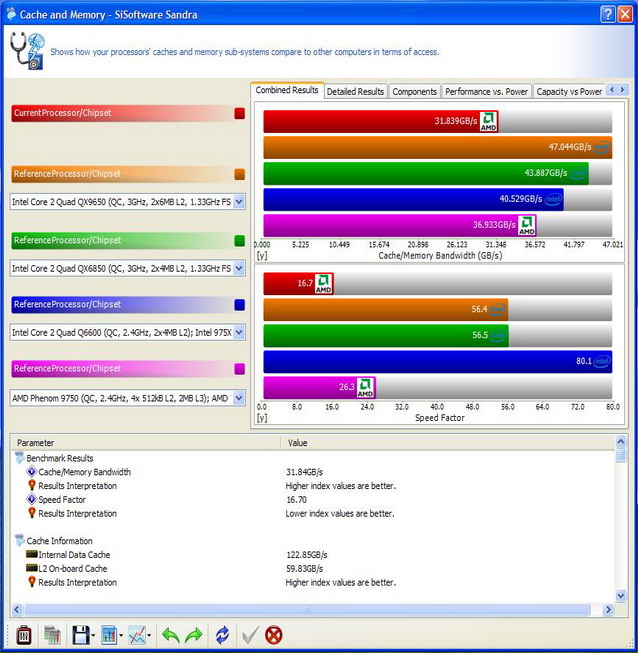Viewport: 638px width, 653px height.
Task: Close the Cache and Memory window
Action: (625, 15)
